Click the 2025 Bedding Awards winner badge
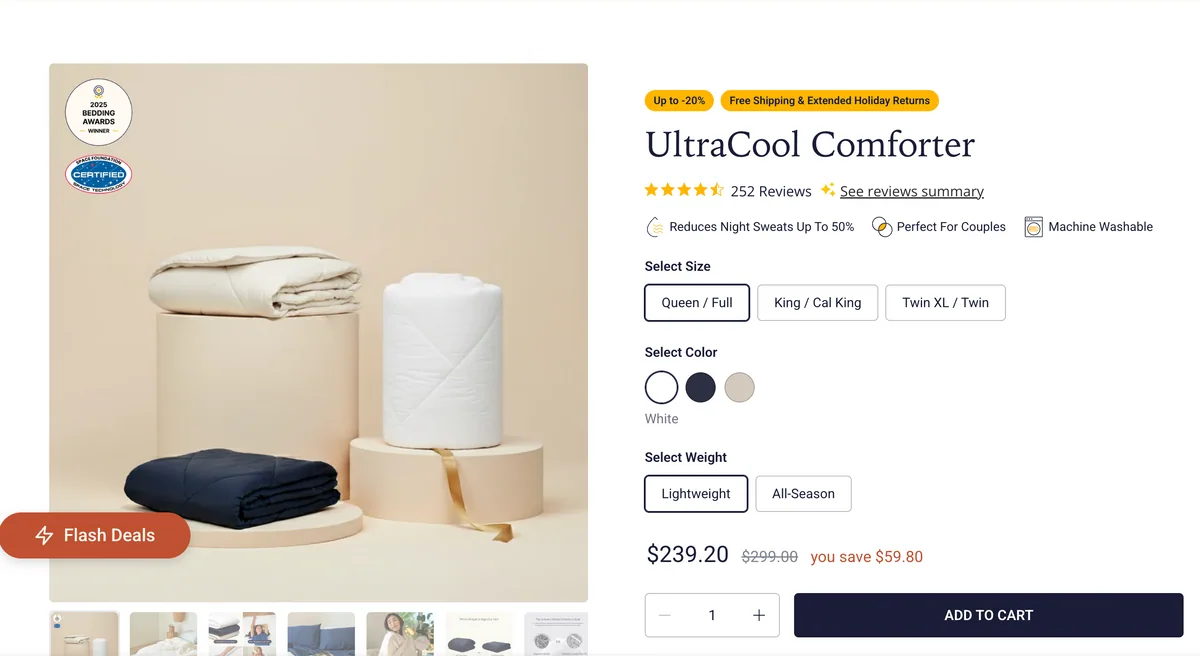The width and height of the screenshot is (1200, 656). (x=99, y=112)
